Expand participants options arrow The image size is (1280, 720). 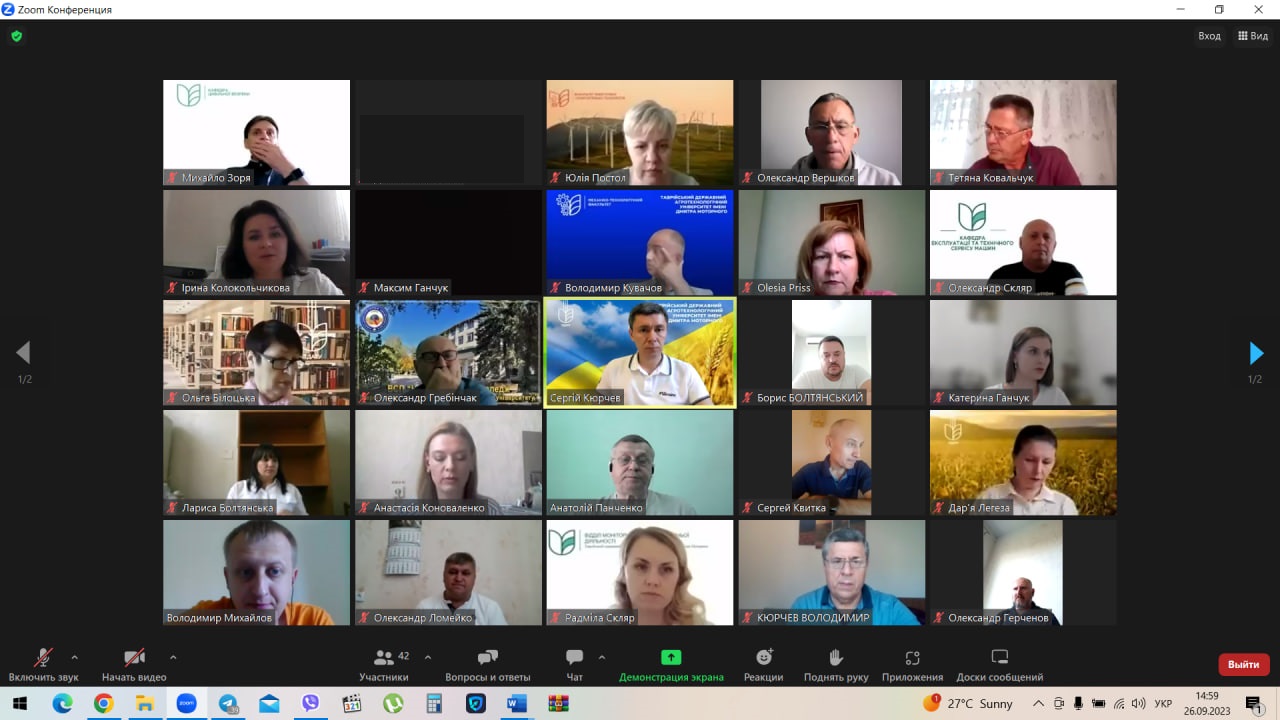tap(428, 657)
